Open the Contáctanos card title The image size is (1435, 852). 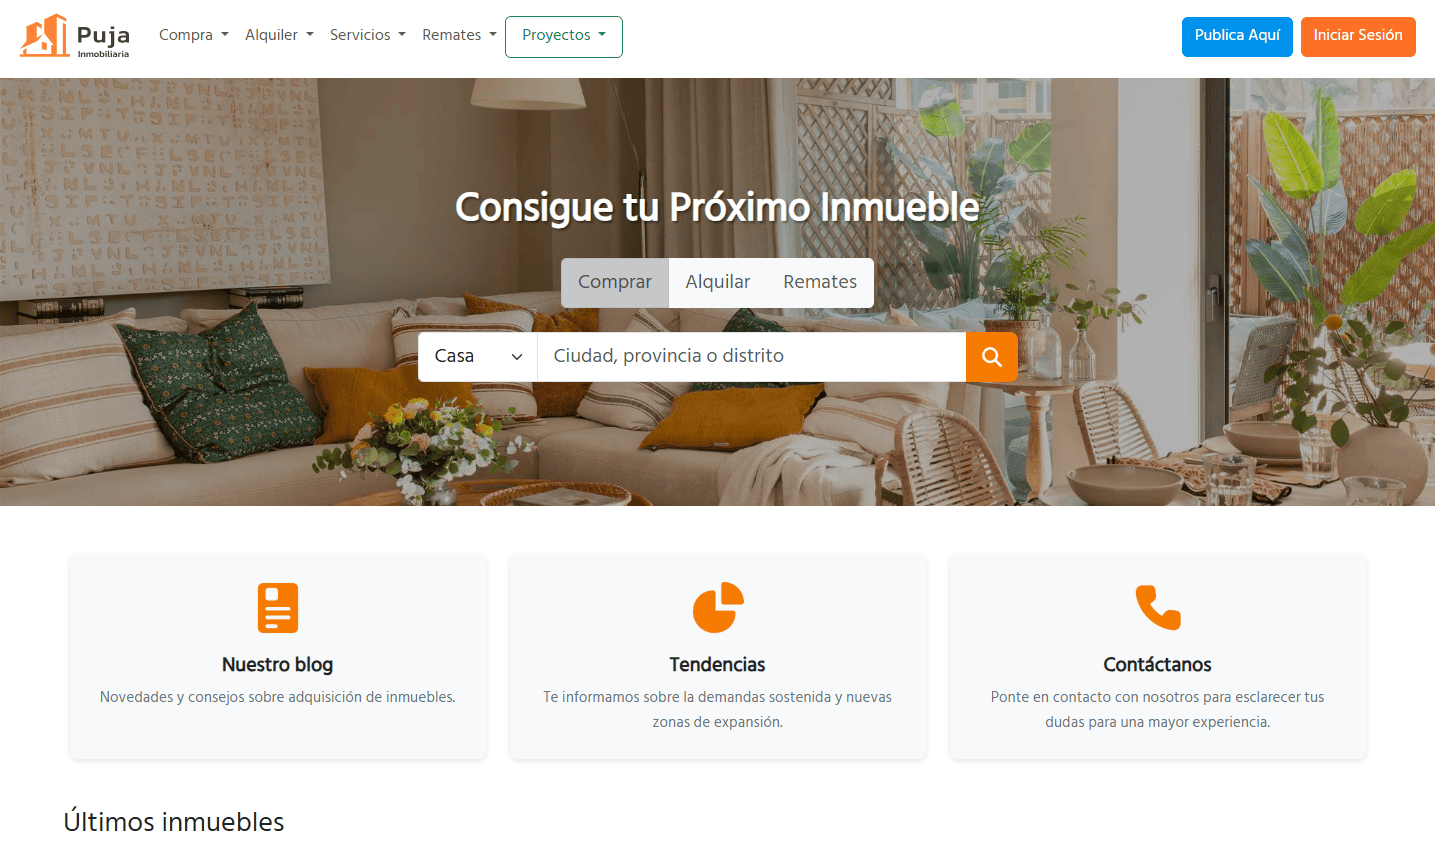[1158, 665]
